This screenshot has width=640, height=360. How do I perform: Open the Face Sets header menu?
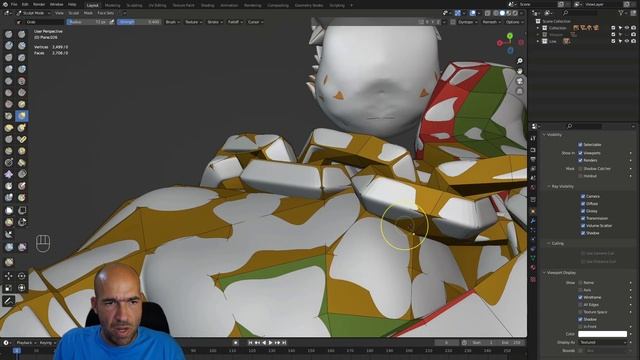click(105, 13)
